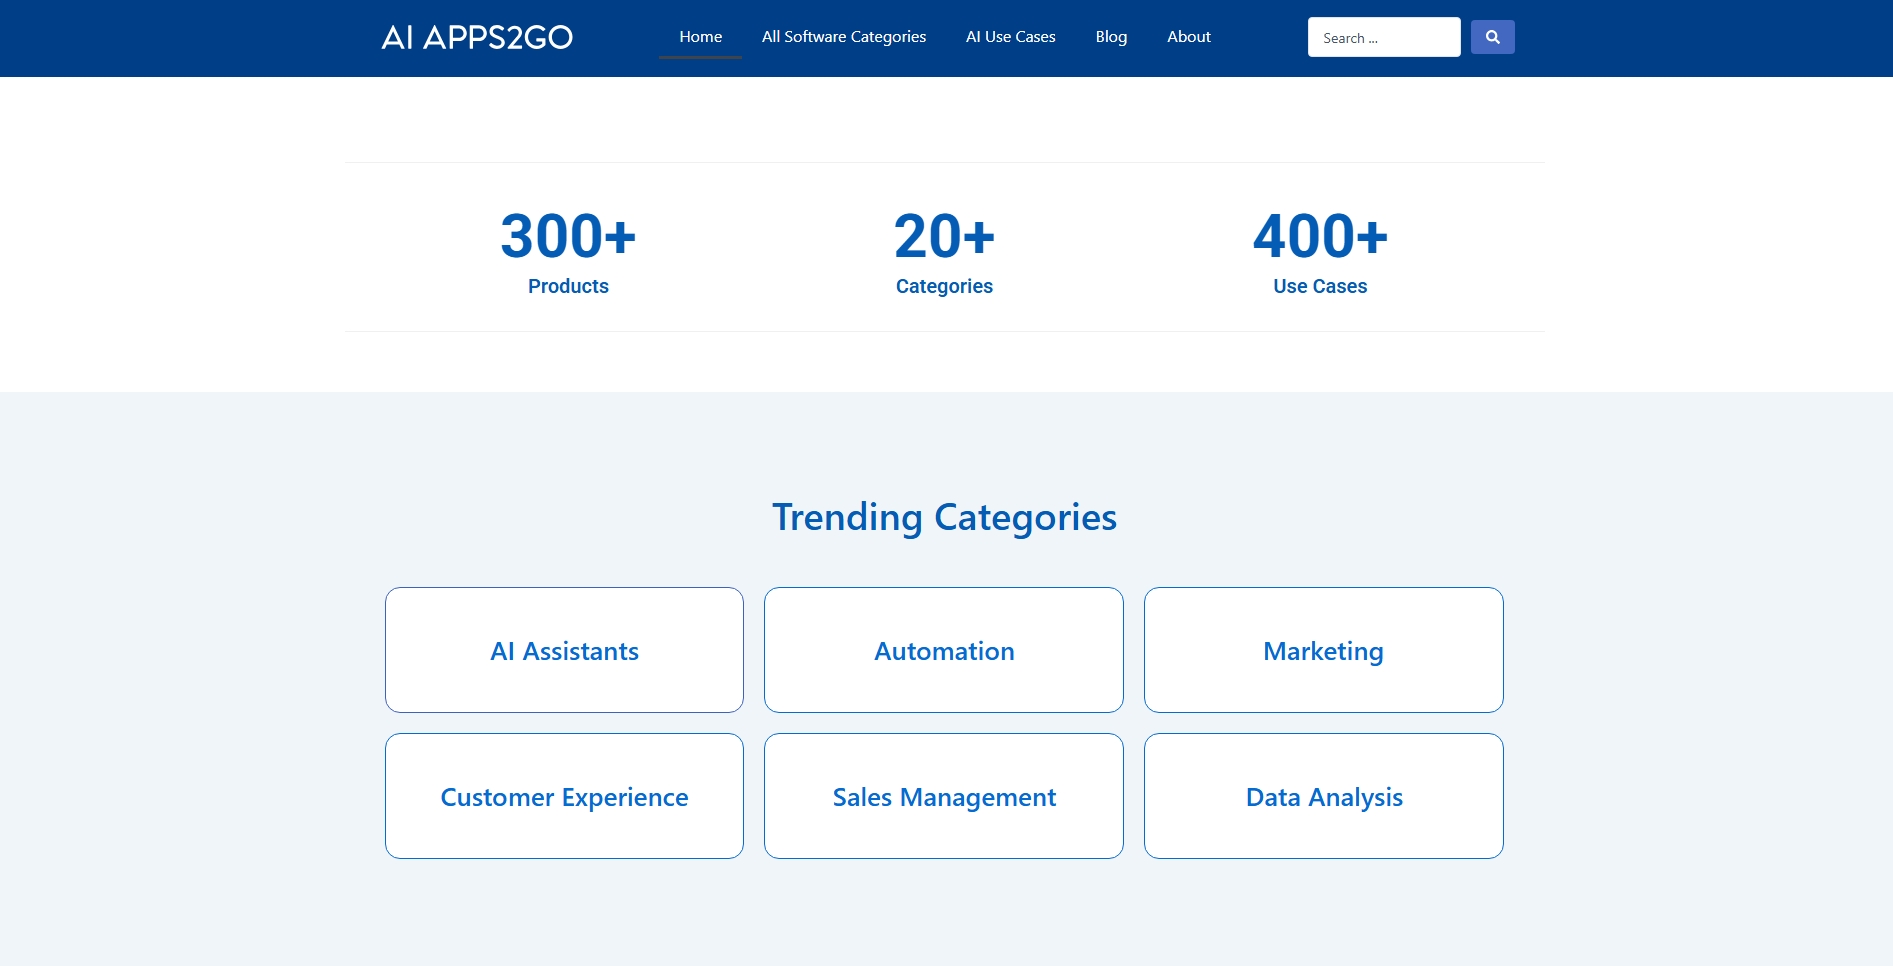Open the Data Analysis category
The image size is (1893, 966).
1323,796
